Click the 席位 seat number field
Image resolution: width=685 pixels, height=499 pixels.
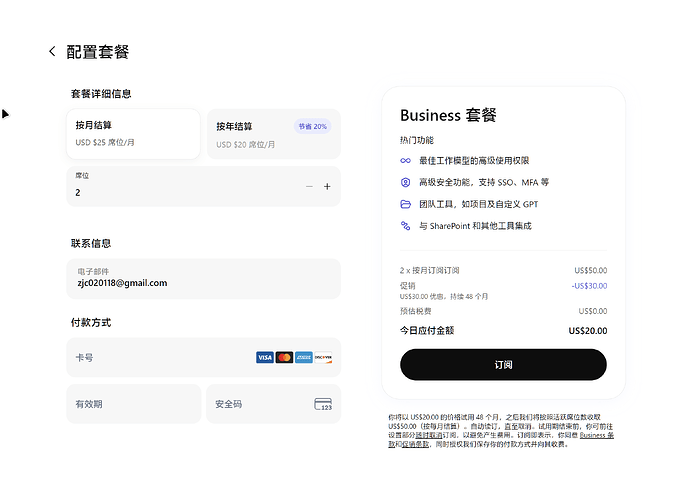[x=204, y=187]
